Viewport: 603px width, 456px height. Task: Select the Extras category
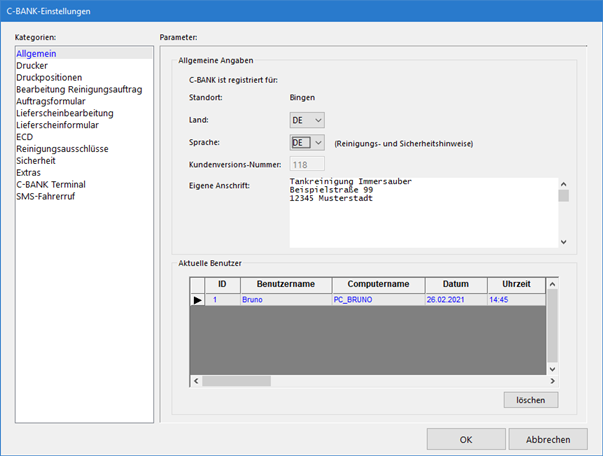coord(30,173)
